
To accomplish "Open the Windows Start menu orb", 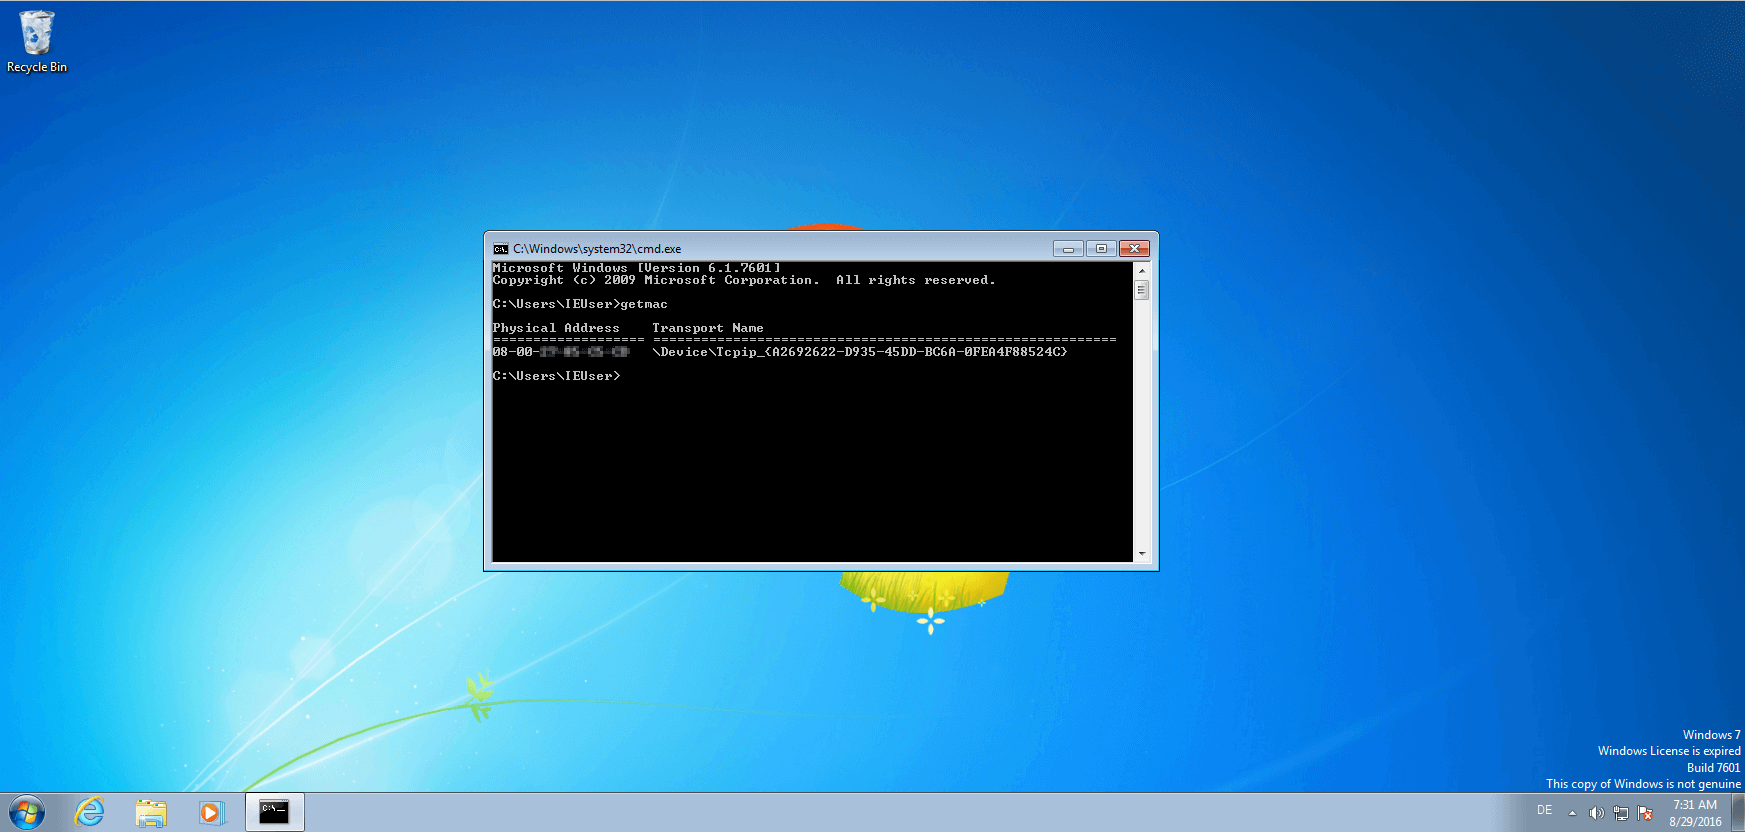I will click(27, 812).
